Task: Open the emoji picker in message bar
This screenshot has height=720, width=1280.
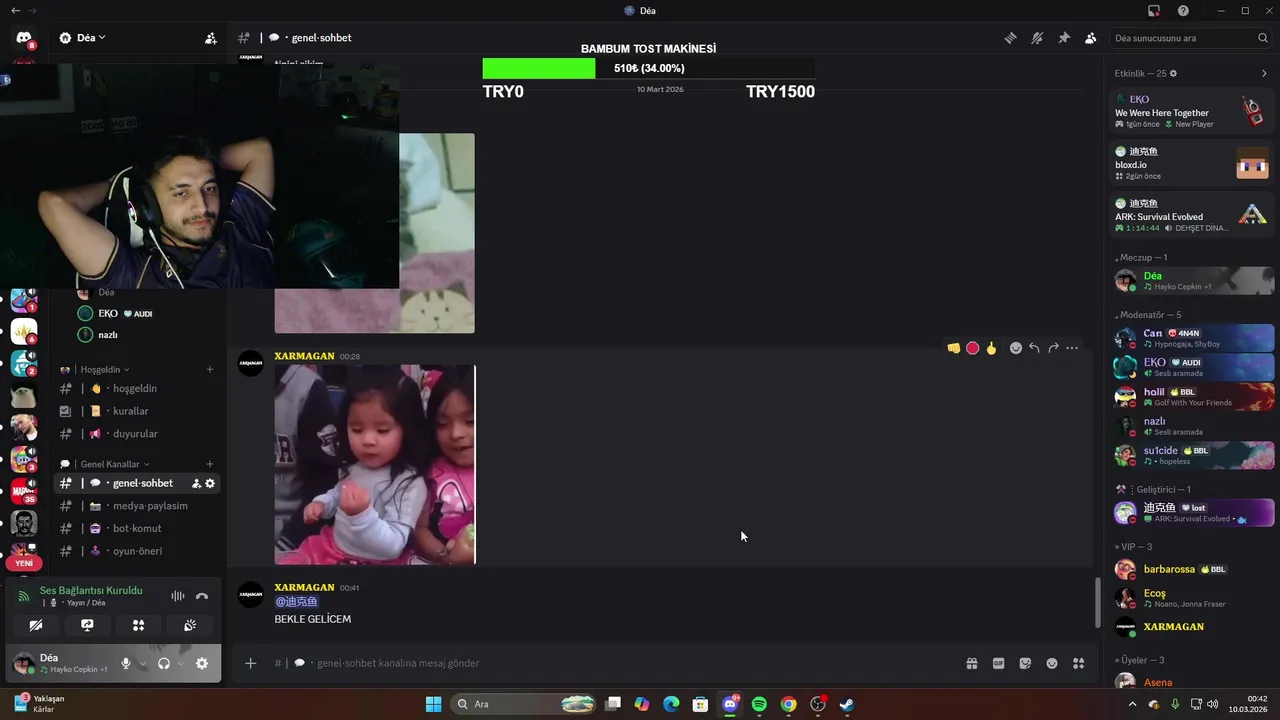Action: coord(1052,663)
